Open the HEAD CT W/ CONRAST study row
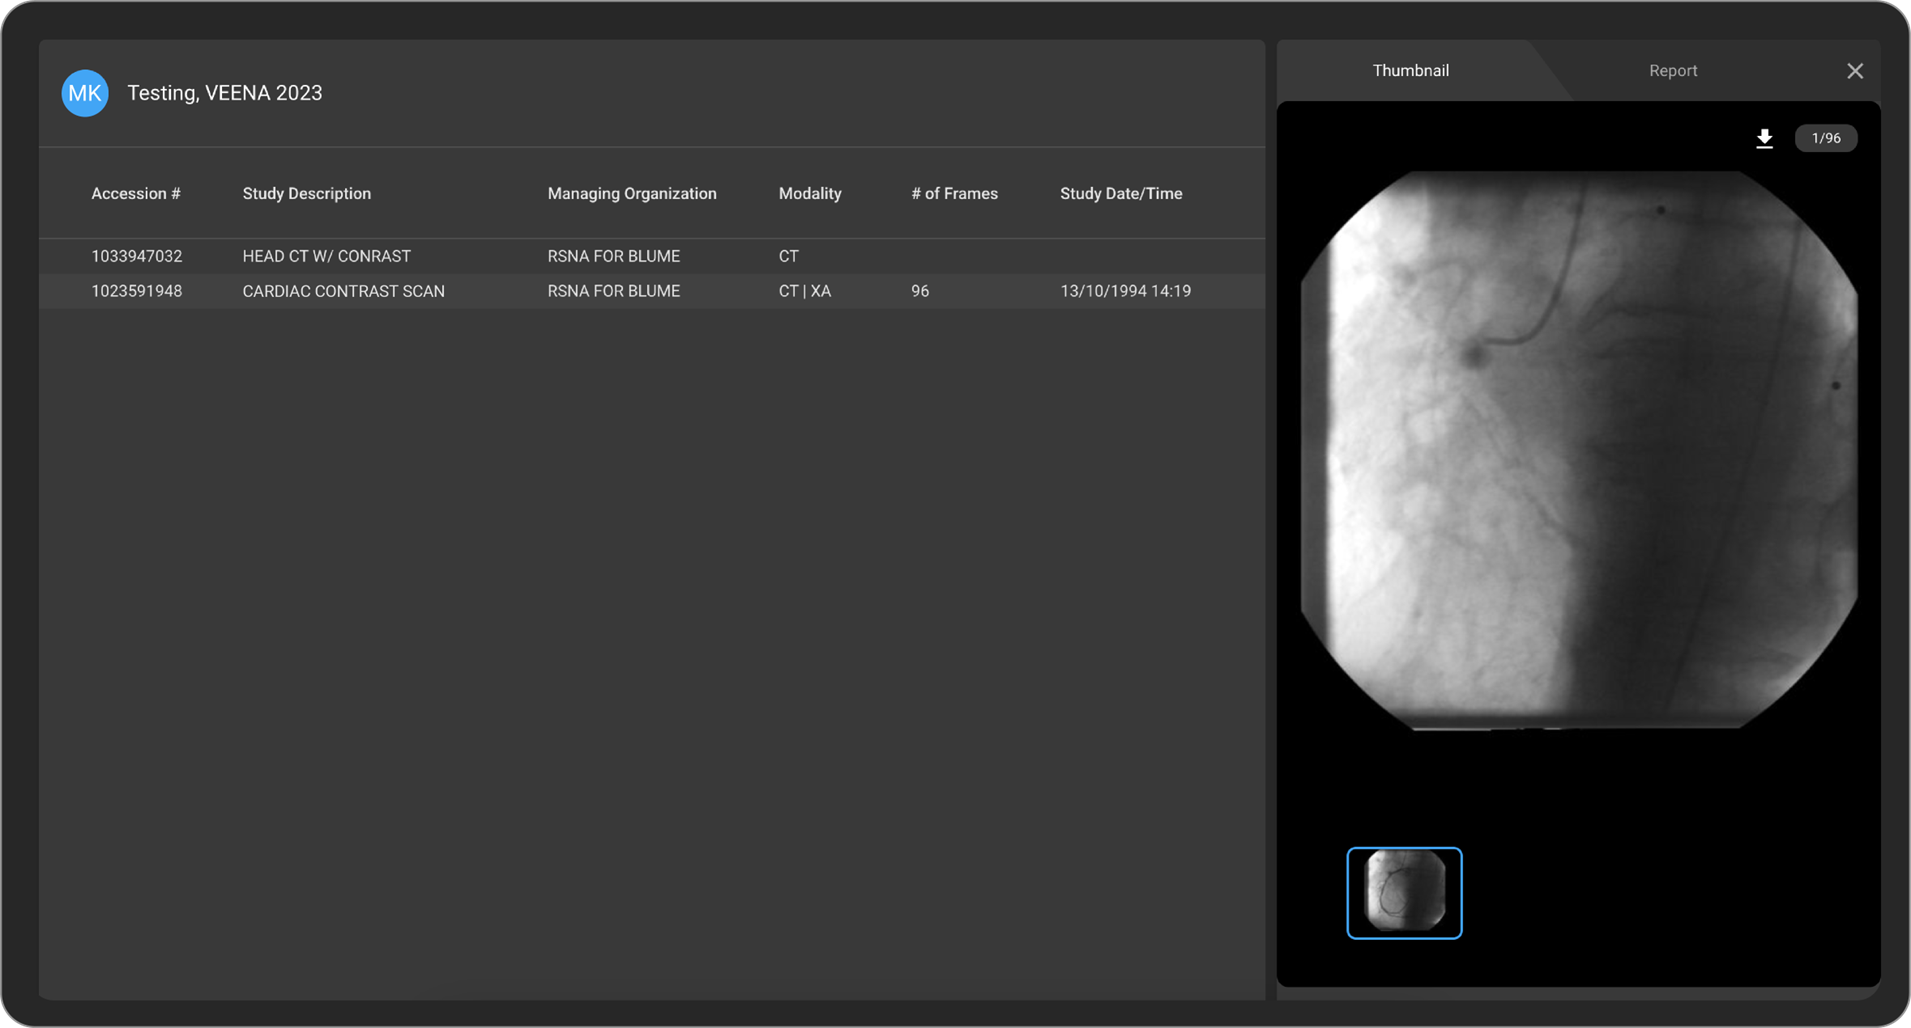 (326, 256)
